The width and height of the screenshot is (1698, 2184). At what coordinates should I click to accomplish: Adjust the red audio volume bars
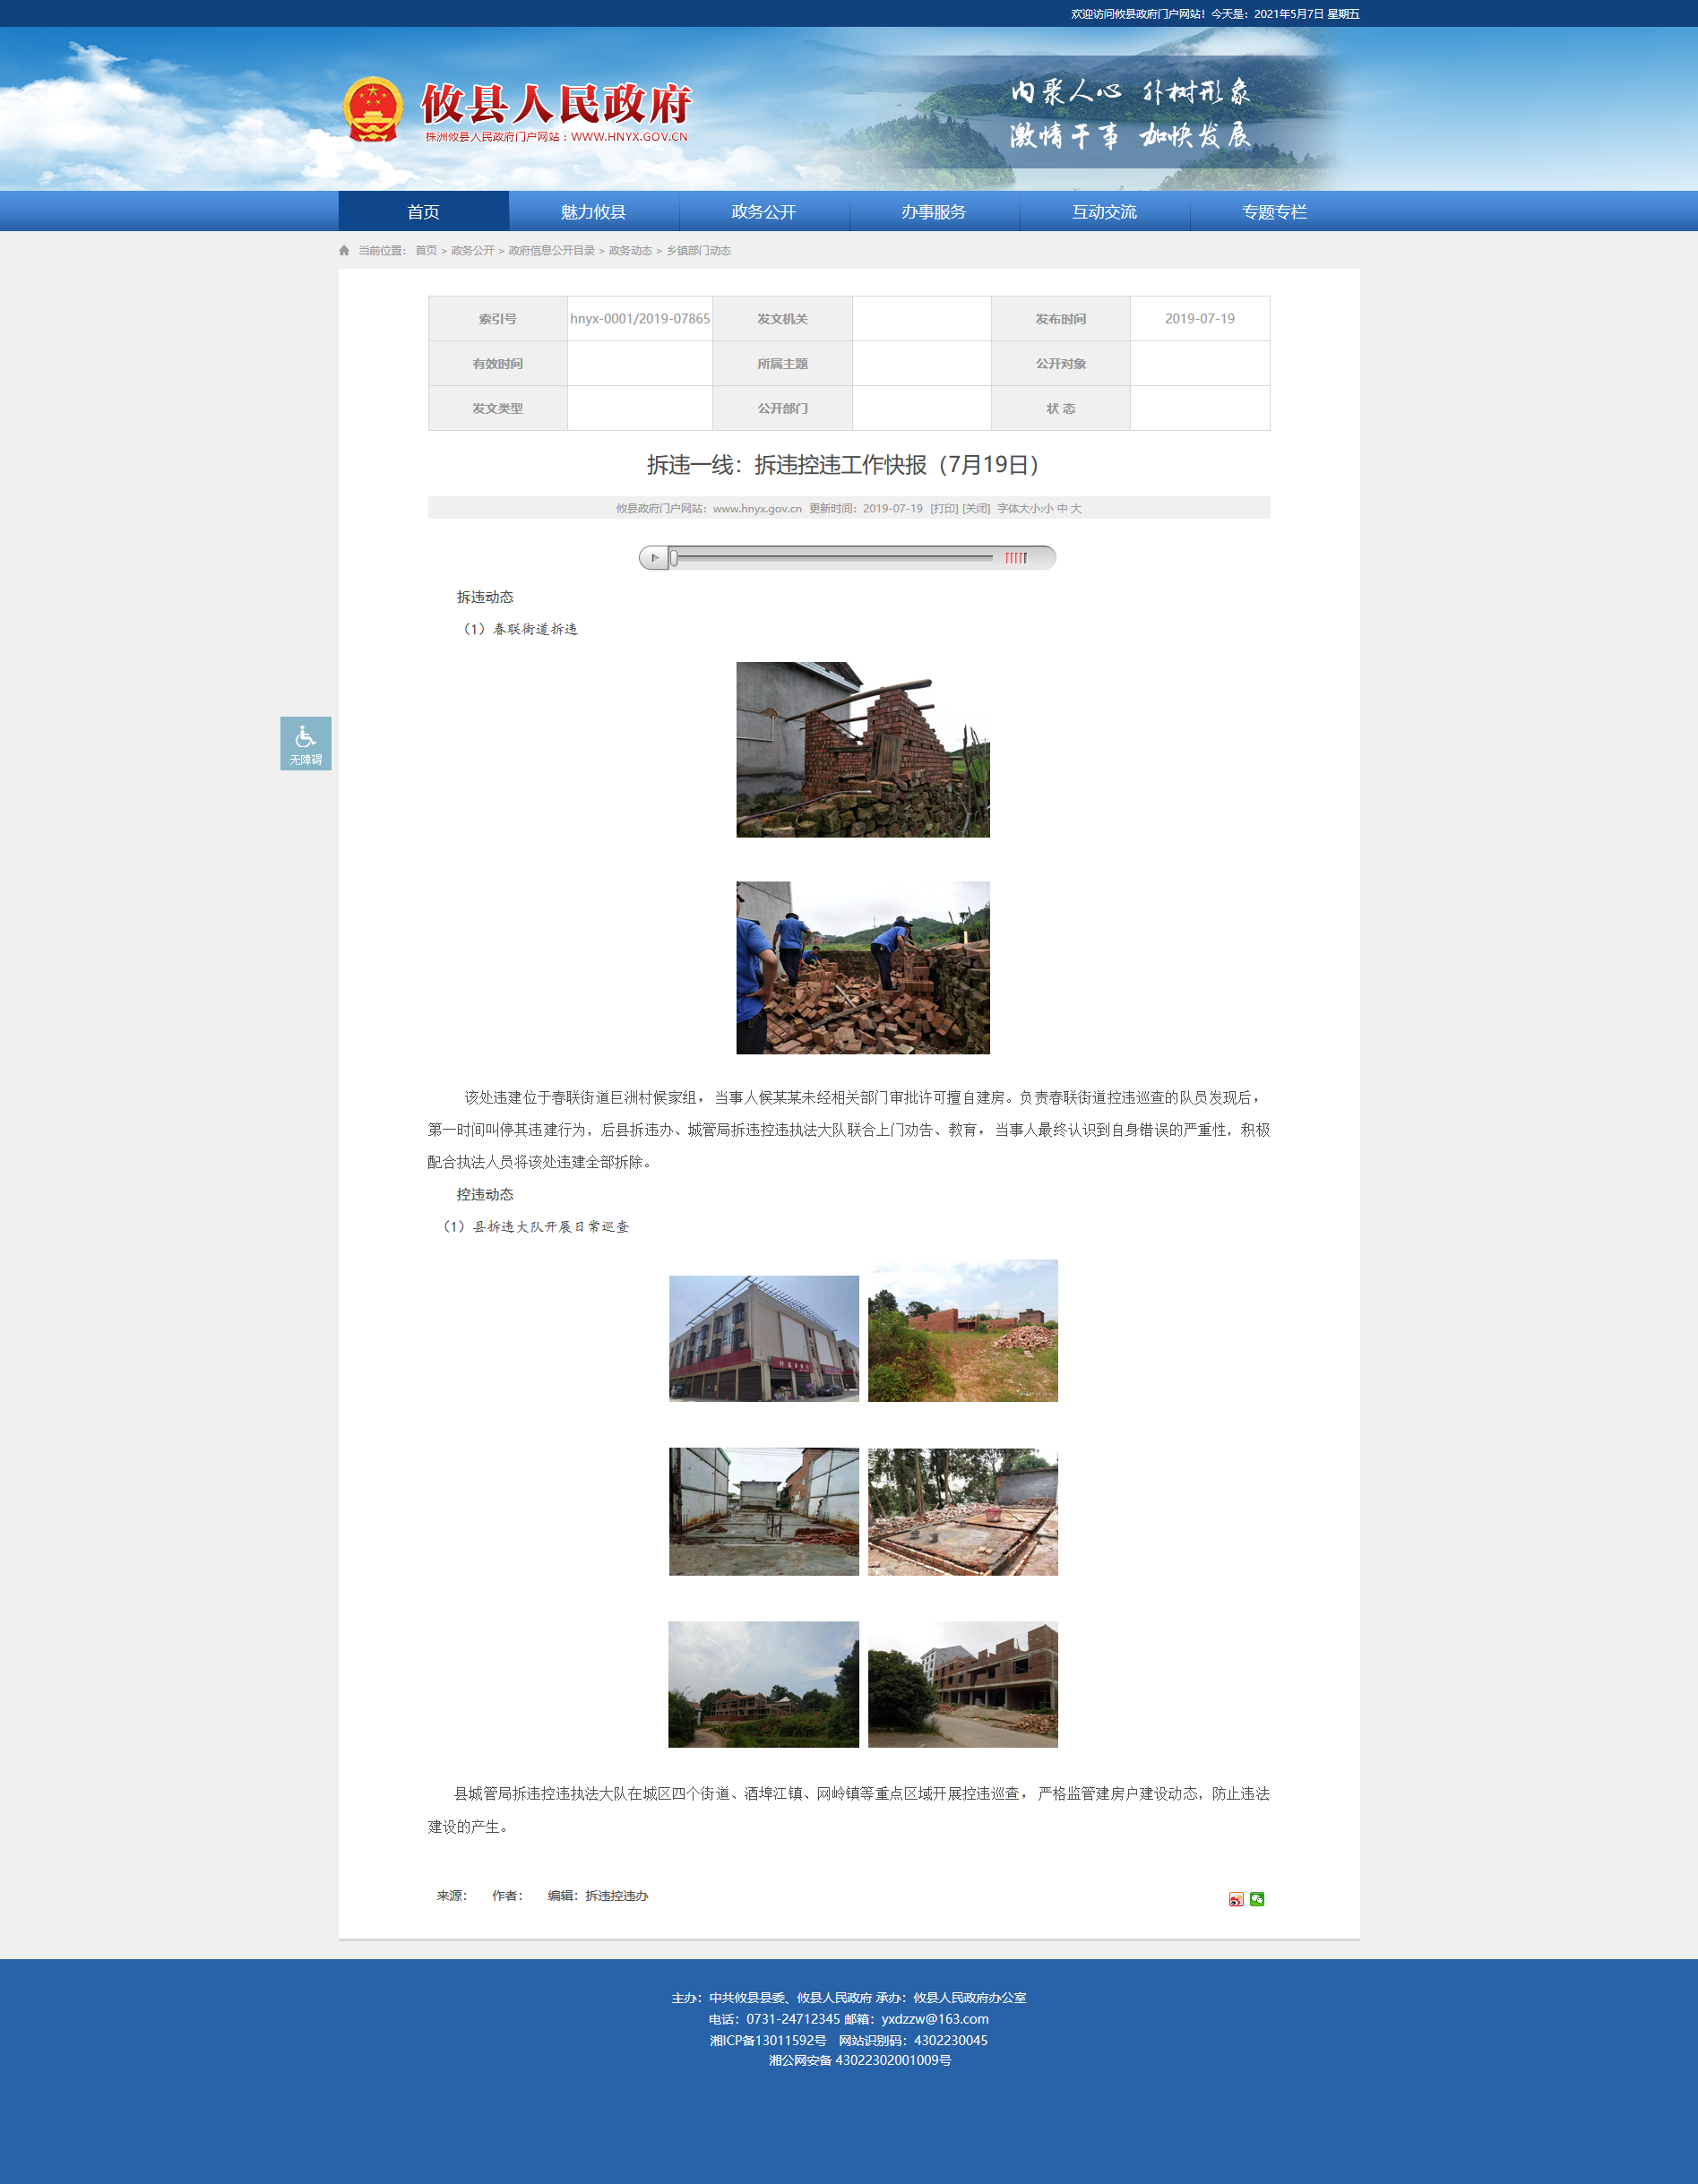pyautogui.click(x=1016, y=558)
